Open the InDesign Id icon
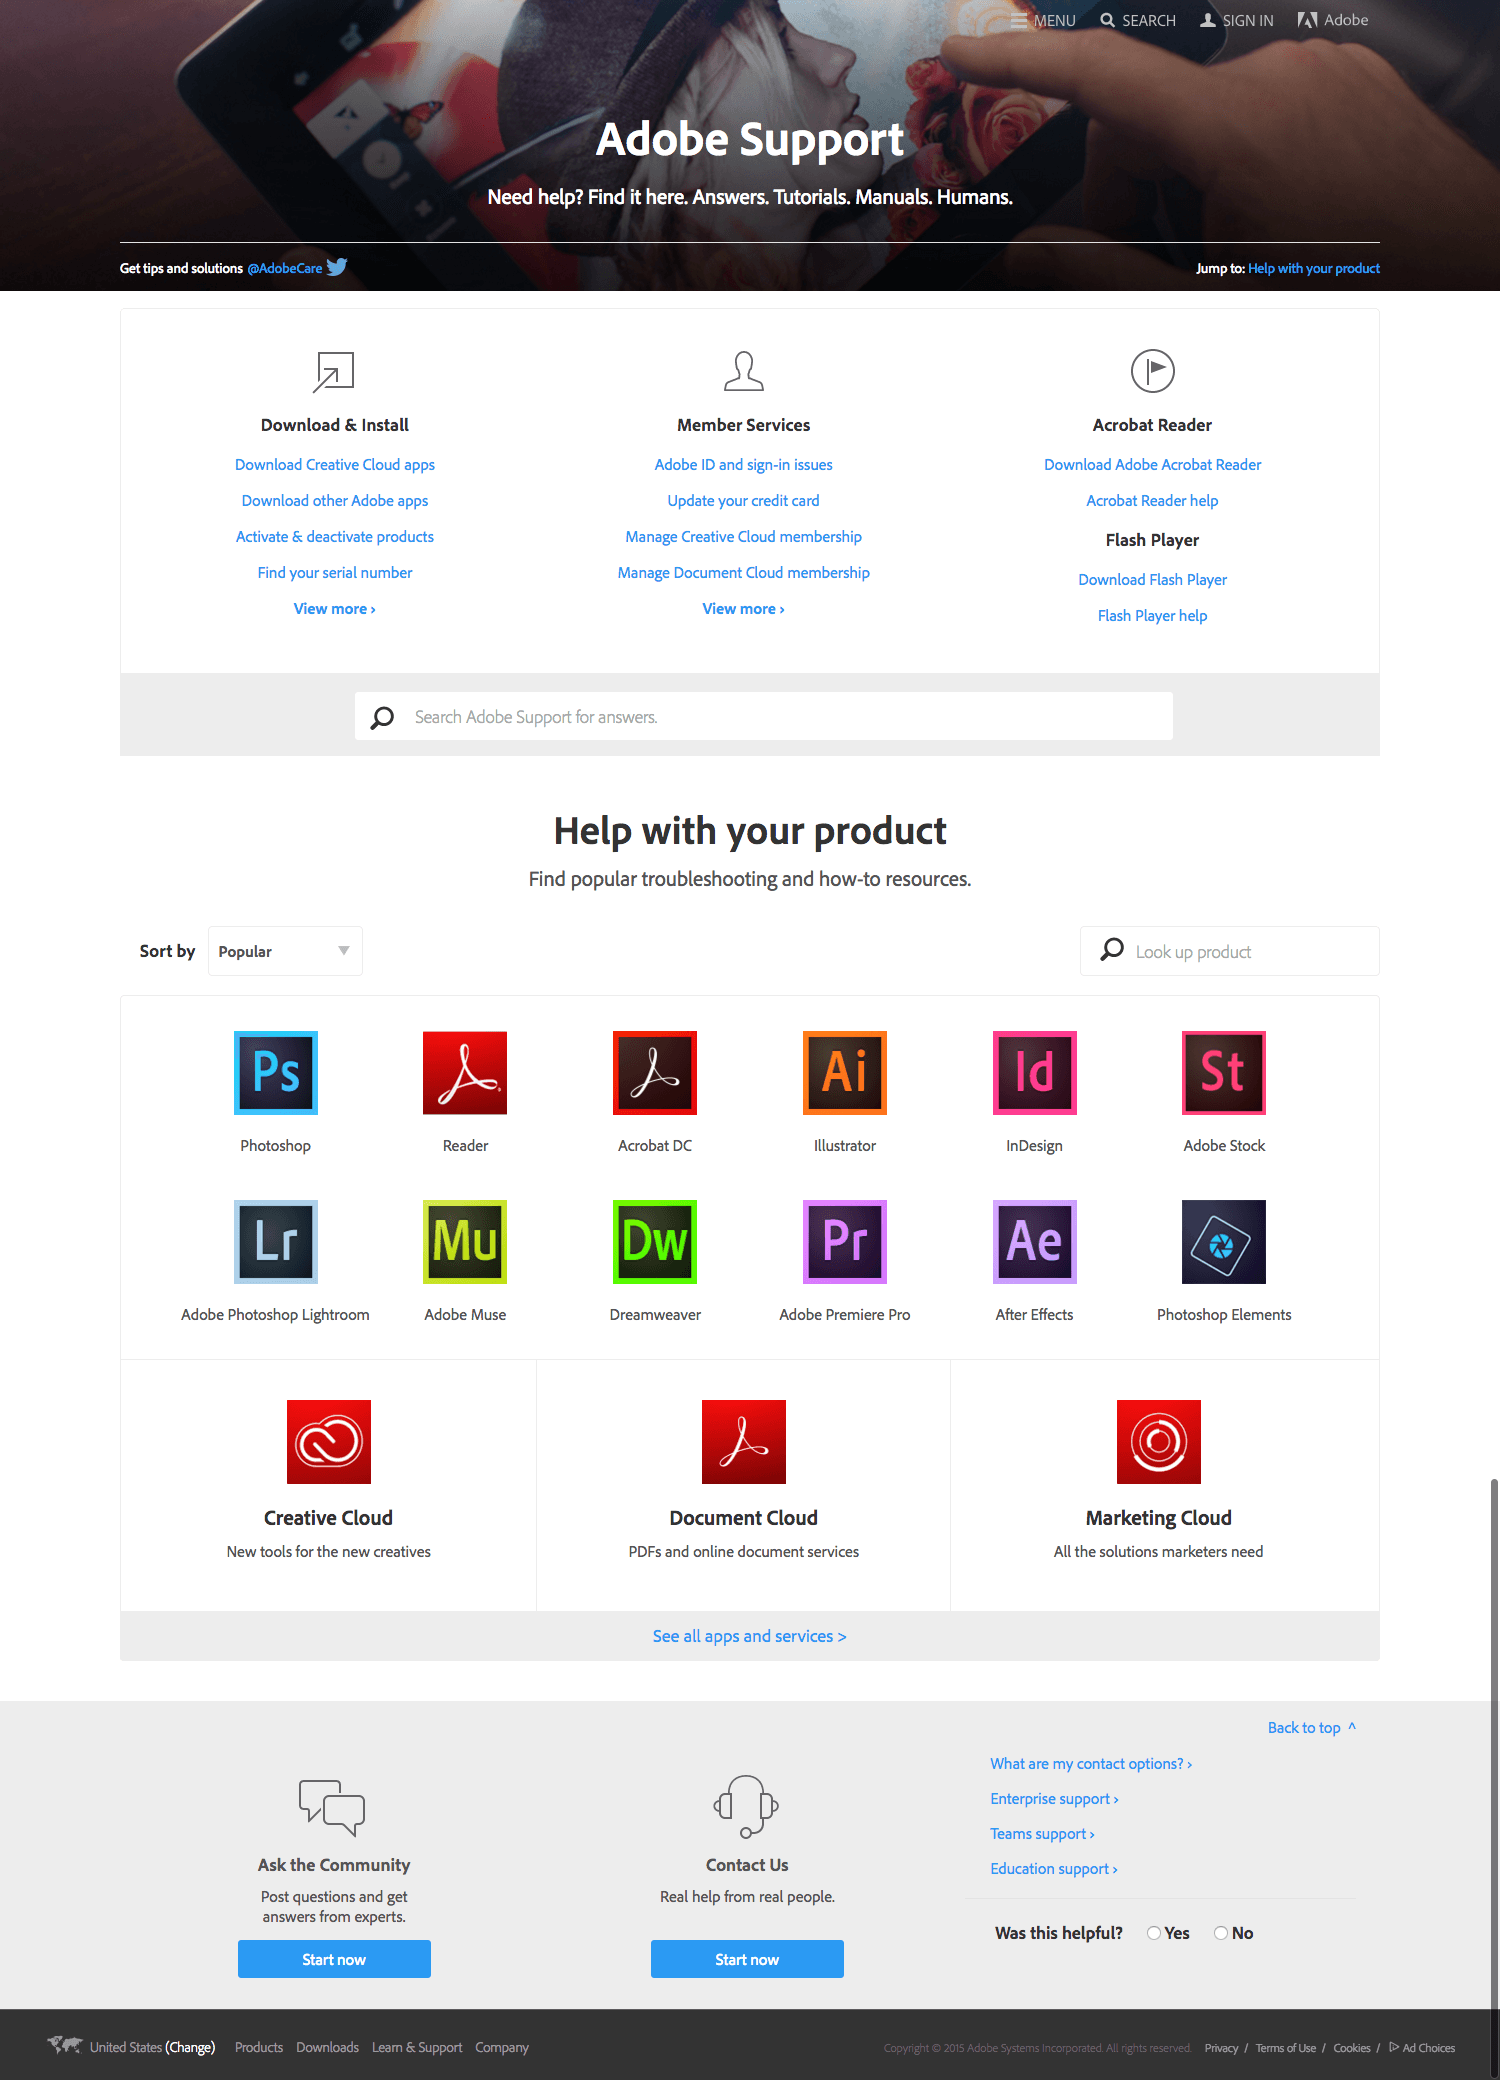 (x=1034, y=1072)
